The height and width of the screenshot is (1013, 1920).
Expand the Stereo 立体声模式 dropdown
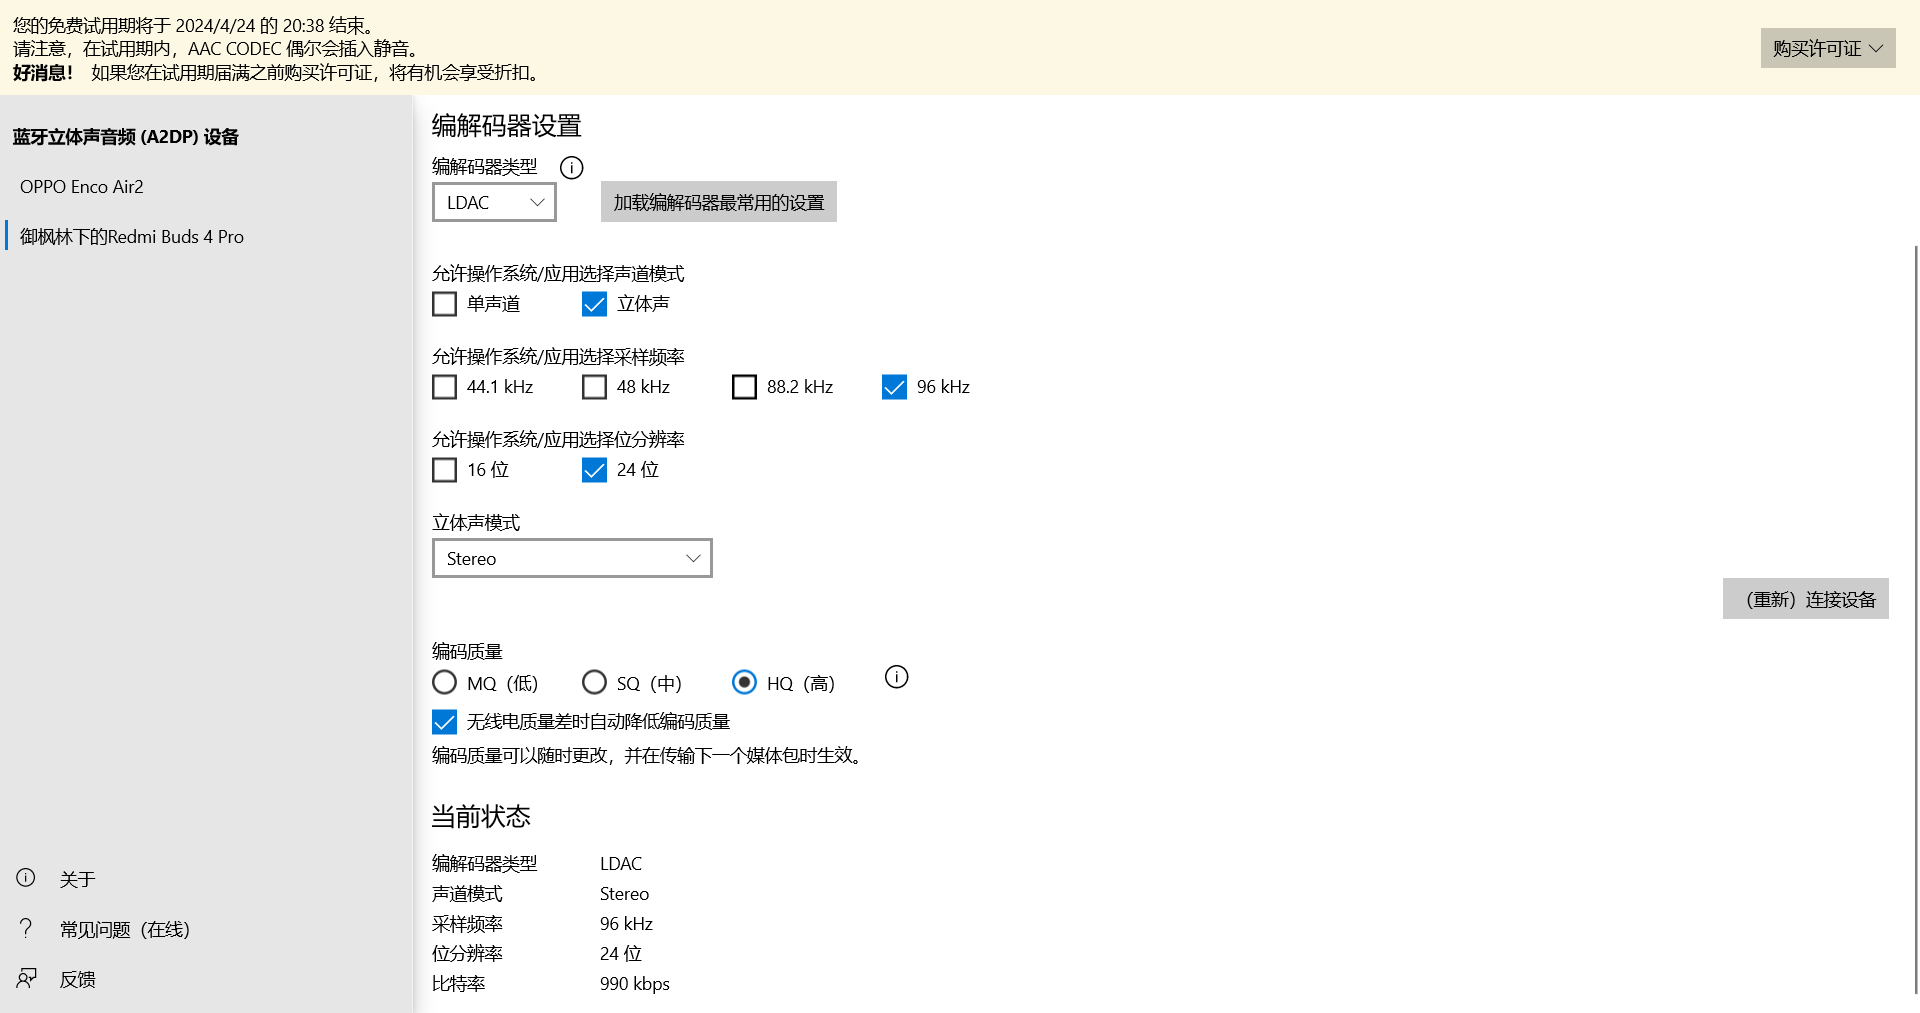572,558
